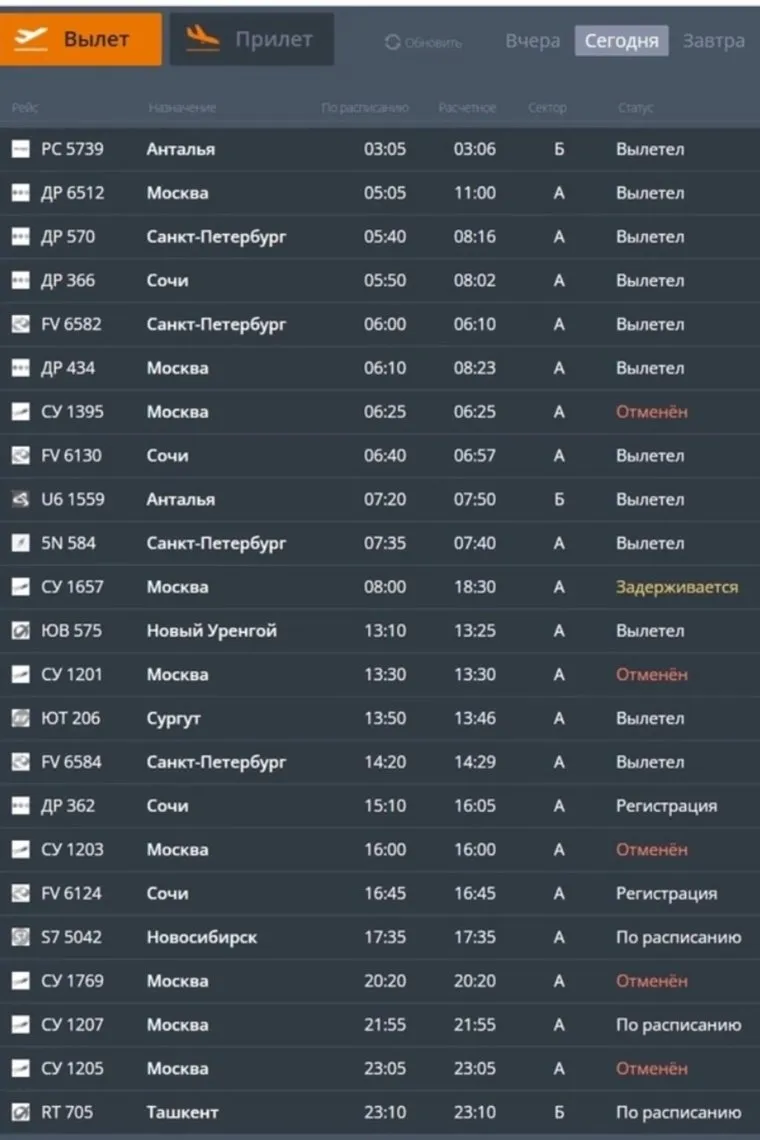Click the airline icon for flight 5N 584

pyautogui.click(x=20, y=543)
